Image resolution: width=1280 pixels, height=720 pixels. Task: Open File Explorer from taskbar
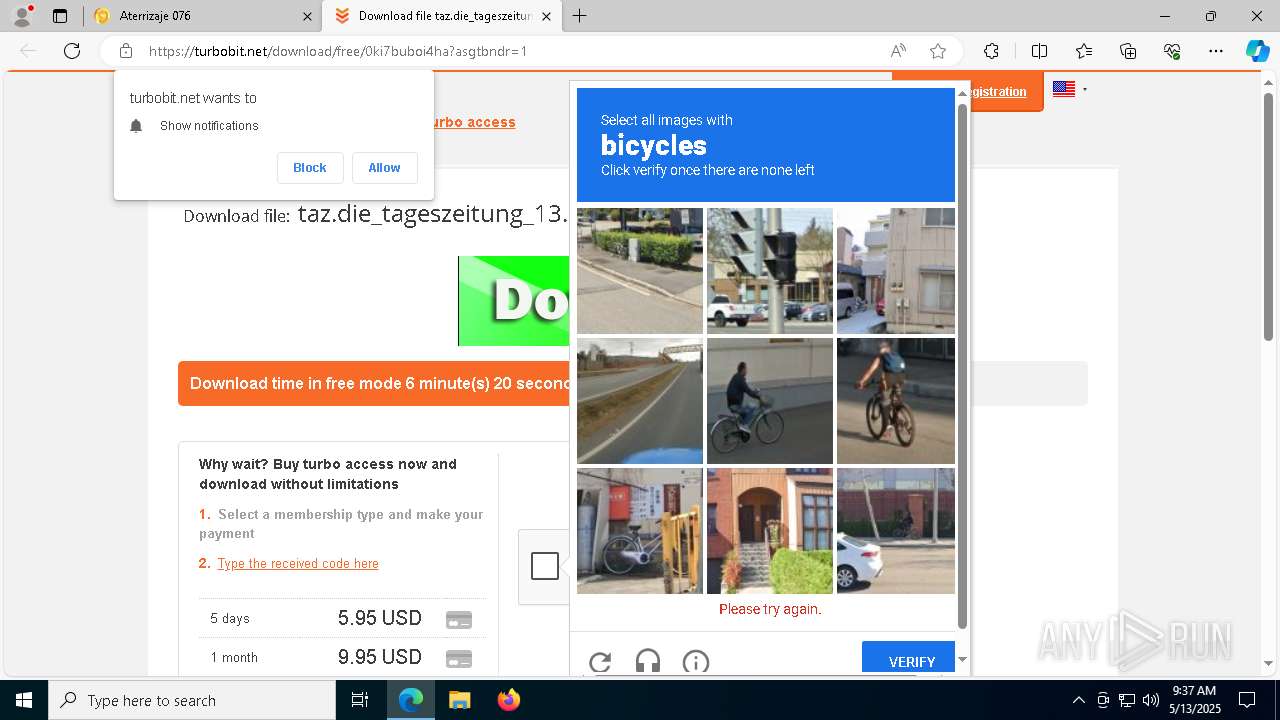point(459,700)
